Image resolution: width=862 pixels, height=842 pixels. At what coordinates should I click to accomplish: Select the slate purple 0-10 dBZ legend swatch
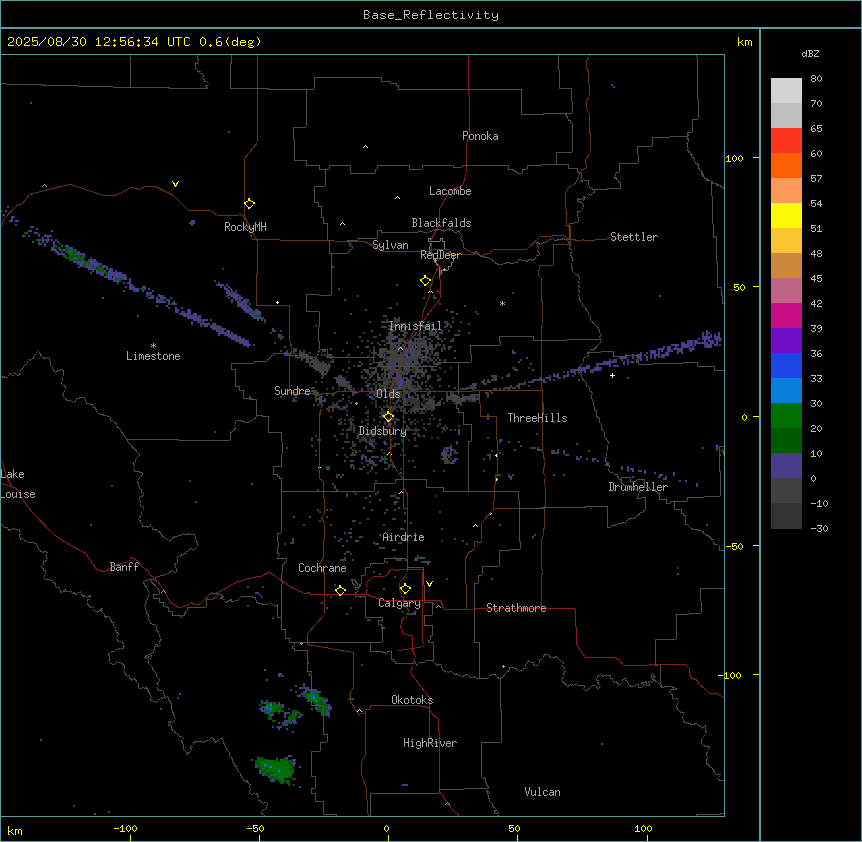(x=786, y=466)
